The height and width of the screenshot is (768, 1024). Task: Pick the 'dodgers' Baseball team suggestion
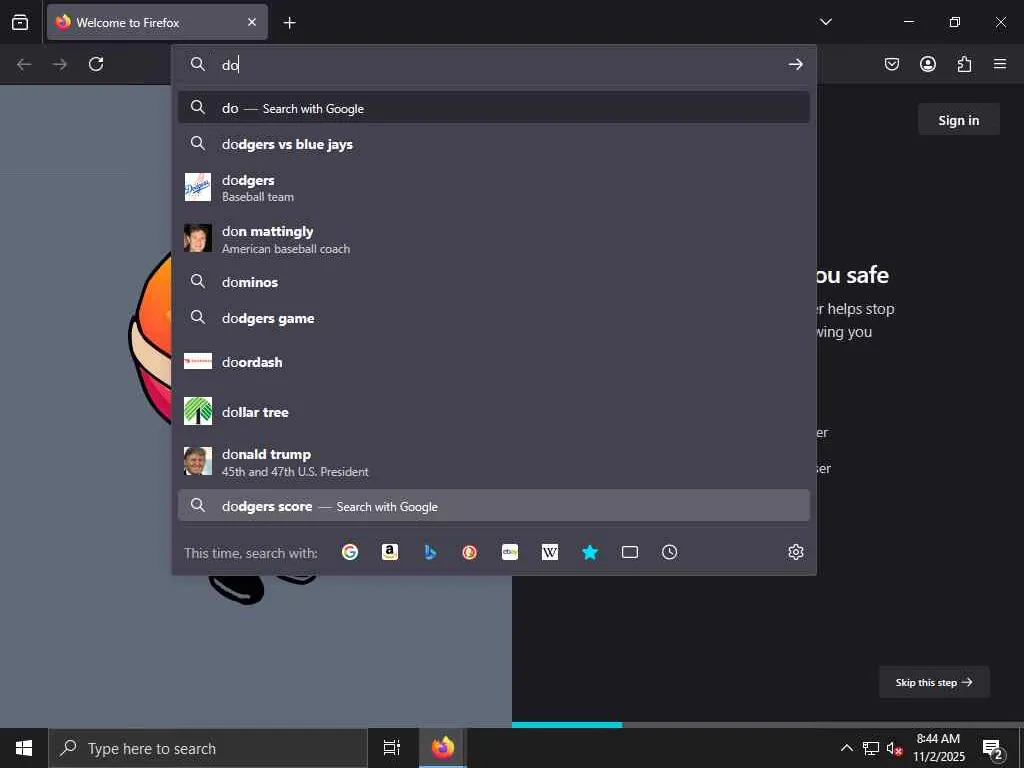point(494,187)
